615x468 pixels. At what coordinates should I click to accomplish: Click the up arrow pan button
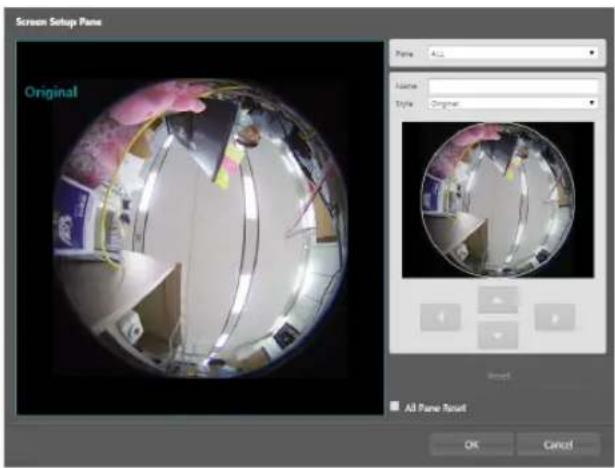pyautogui.click(x=498, y=300)
